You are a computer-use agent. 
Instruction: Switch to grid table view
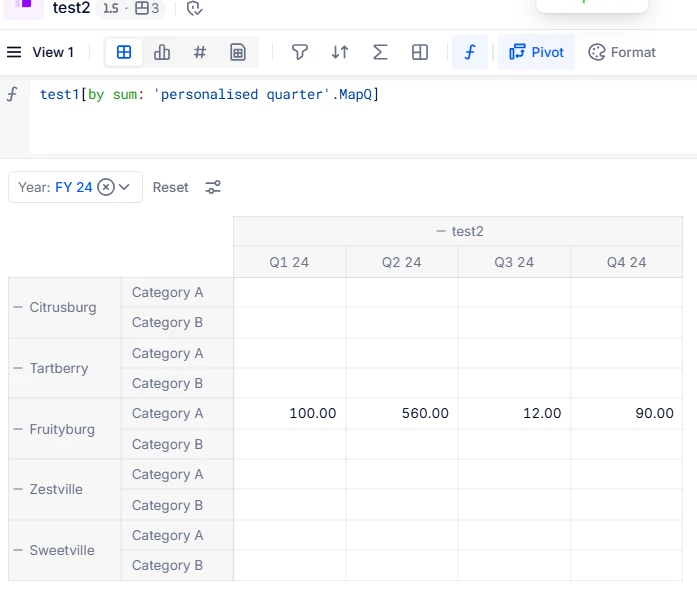pyautogui.click(x=124, y=52)
